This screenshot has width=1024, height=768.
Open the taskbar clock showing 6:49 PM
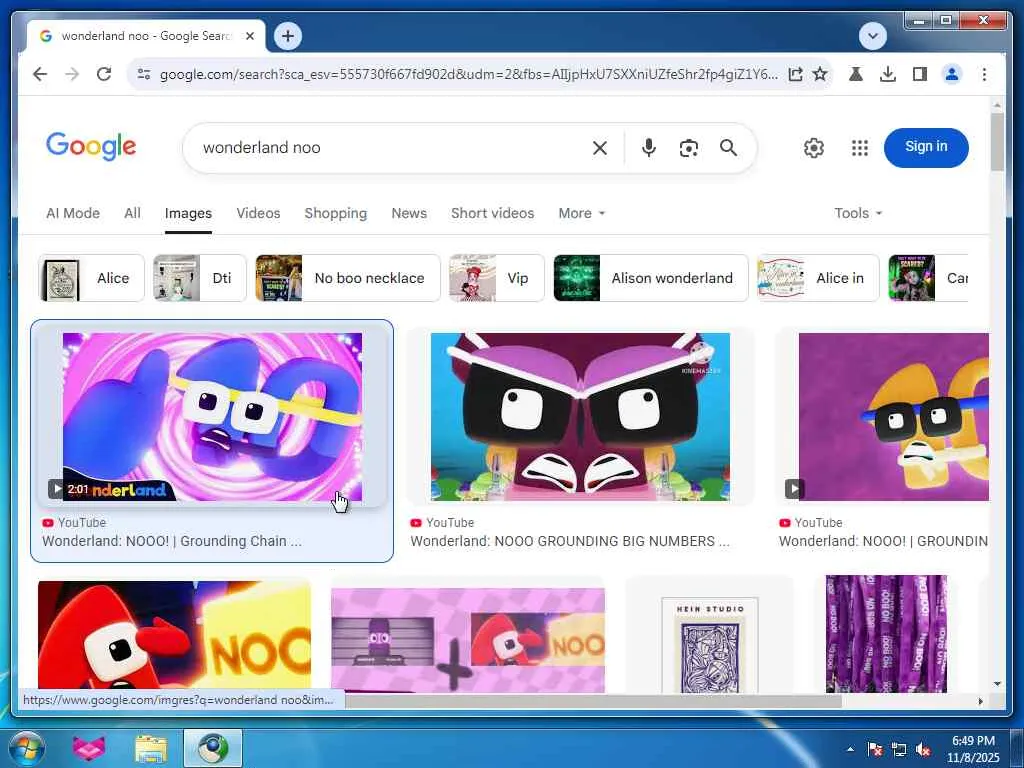point(973,749)
